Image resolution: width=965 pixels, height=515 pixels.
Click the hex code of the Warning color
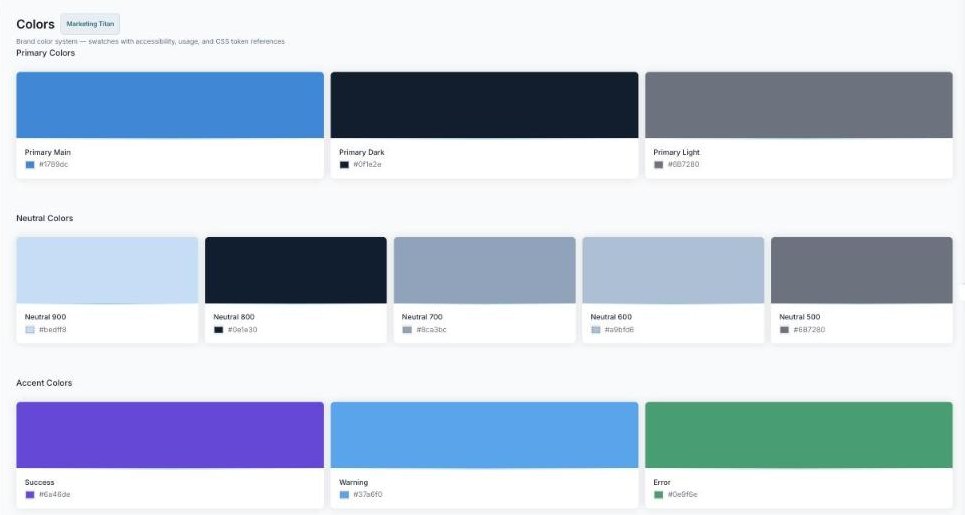point(368,495)
